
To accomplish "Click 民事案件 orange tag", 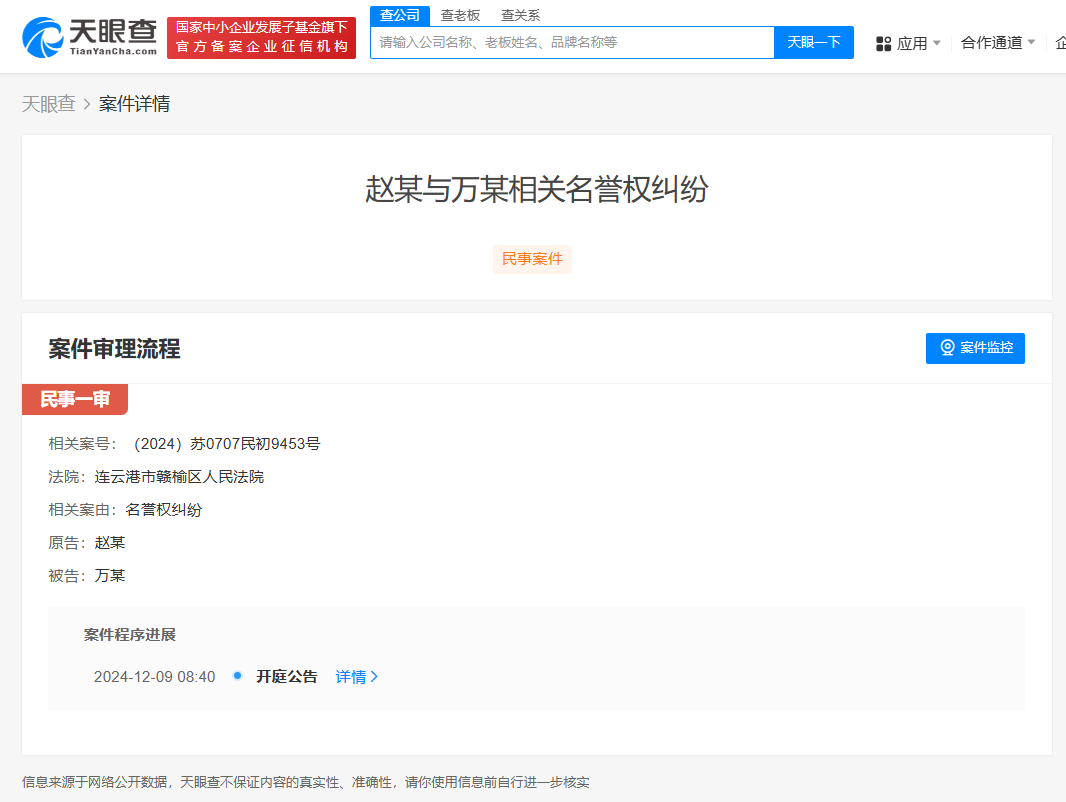I will point(532,259).
